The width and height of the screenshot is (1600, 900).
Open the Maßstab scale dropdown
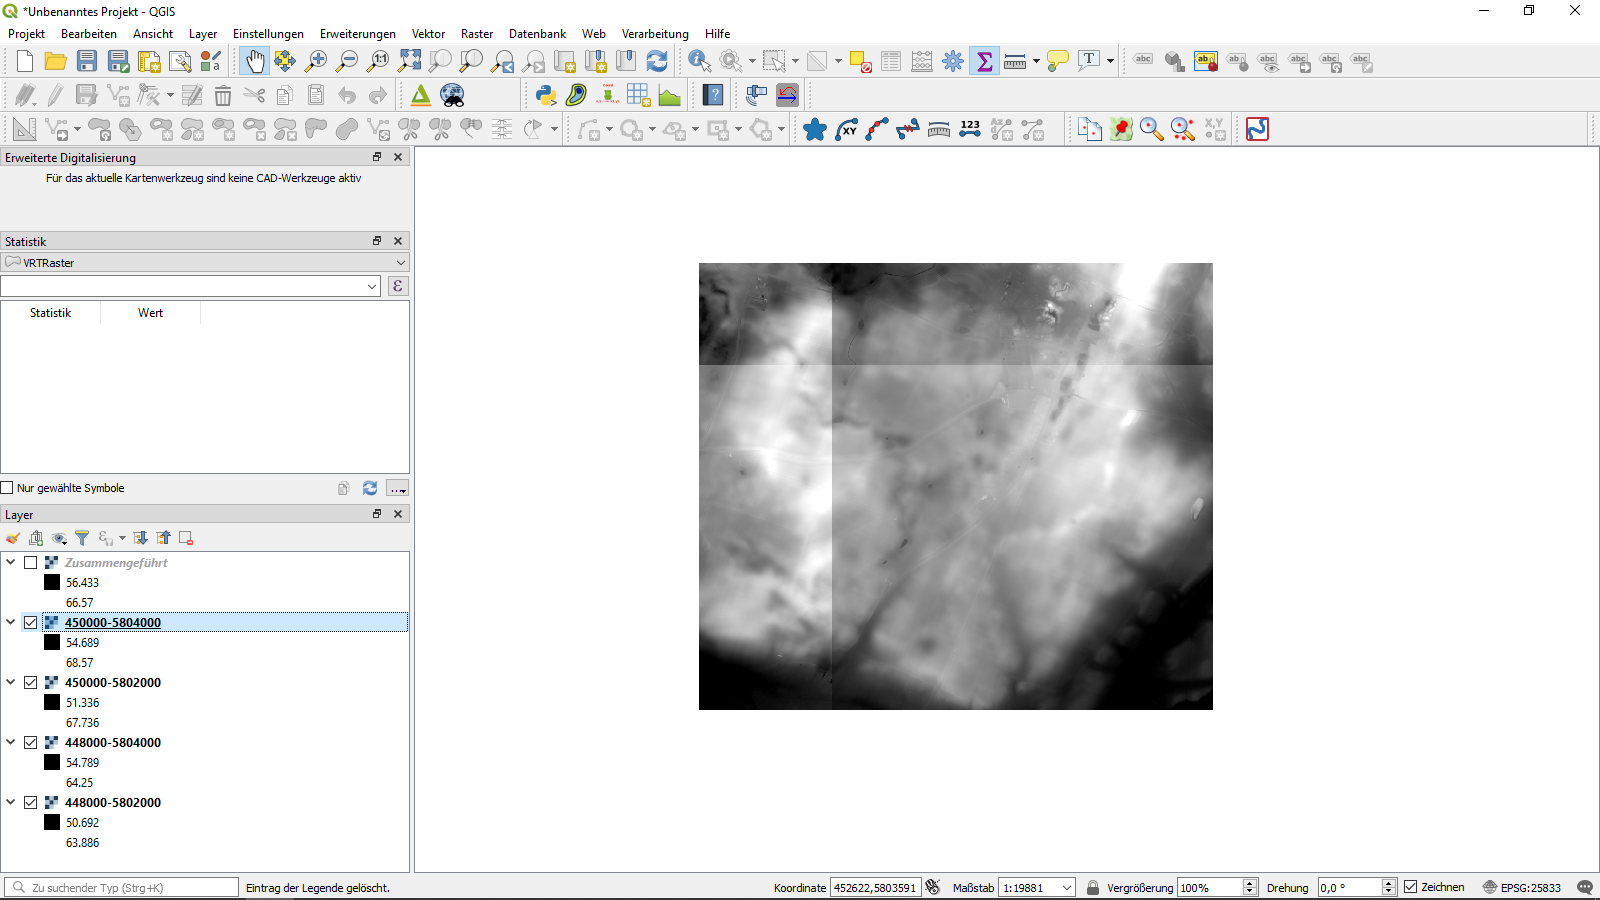coord(1067,888)
